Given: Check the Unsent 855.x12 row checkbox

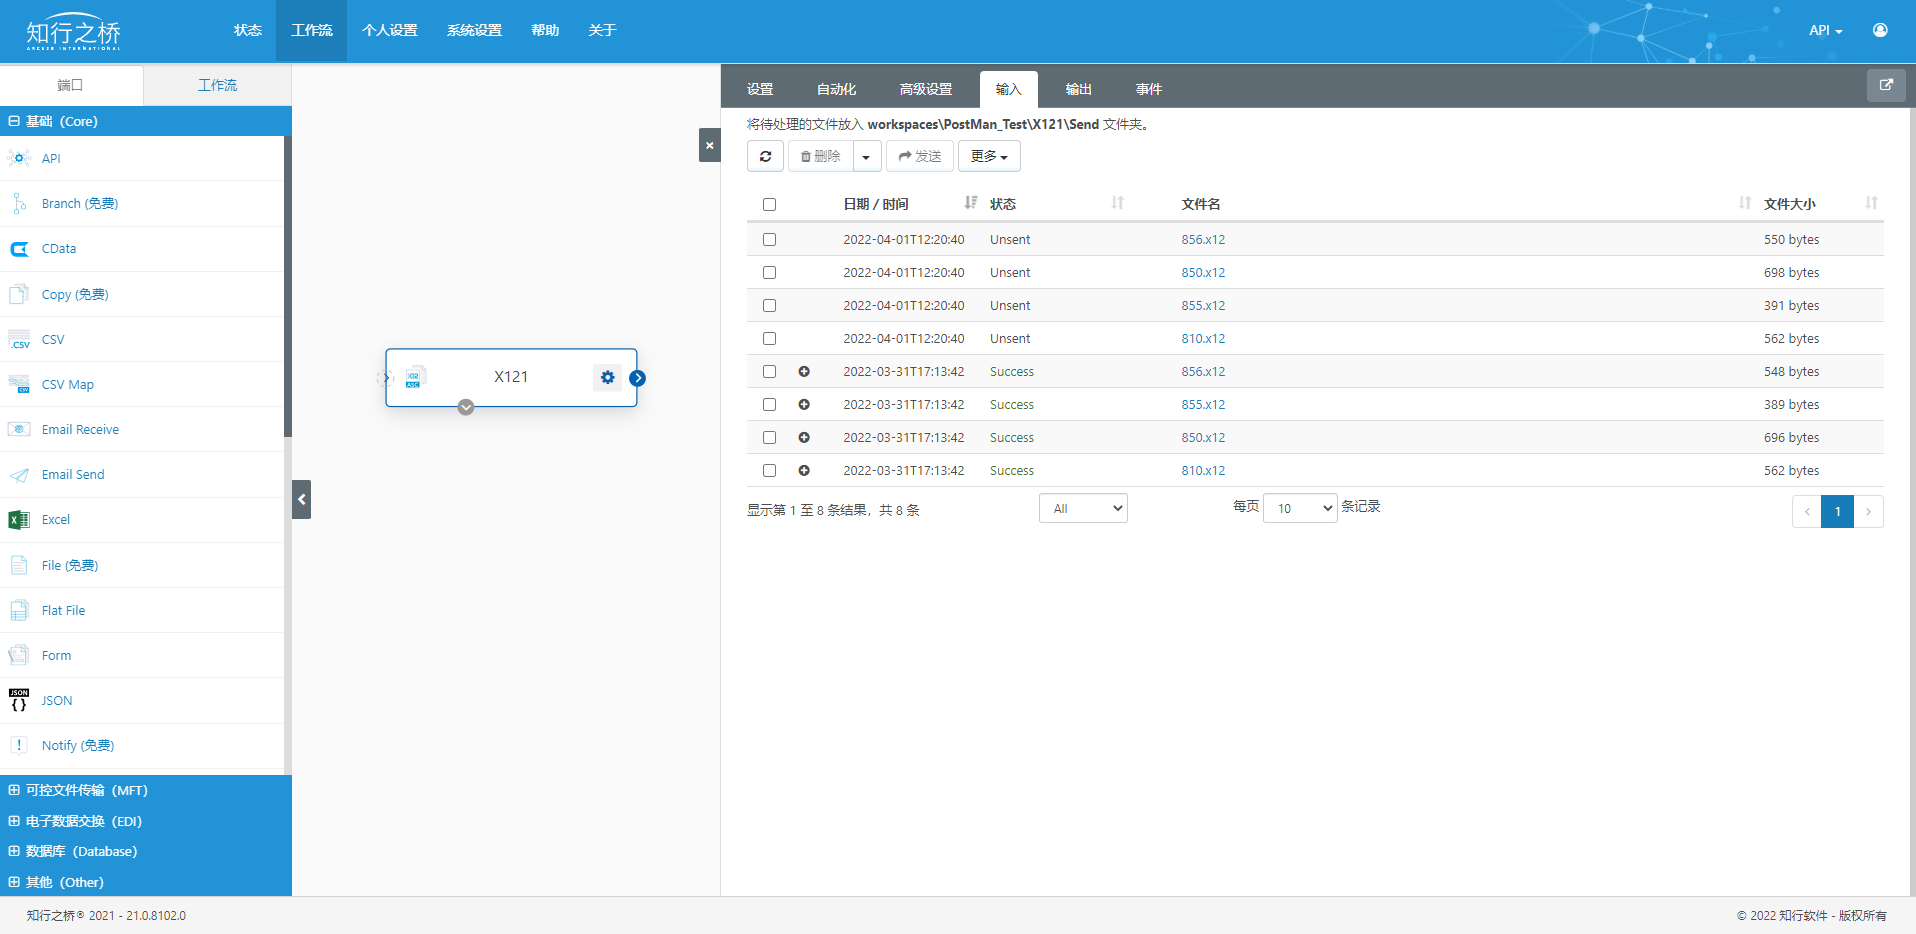Looking at the screenshot, I should [x=769, y=306].
